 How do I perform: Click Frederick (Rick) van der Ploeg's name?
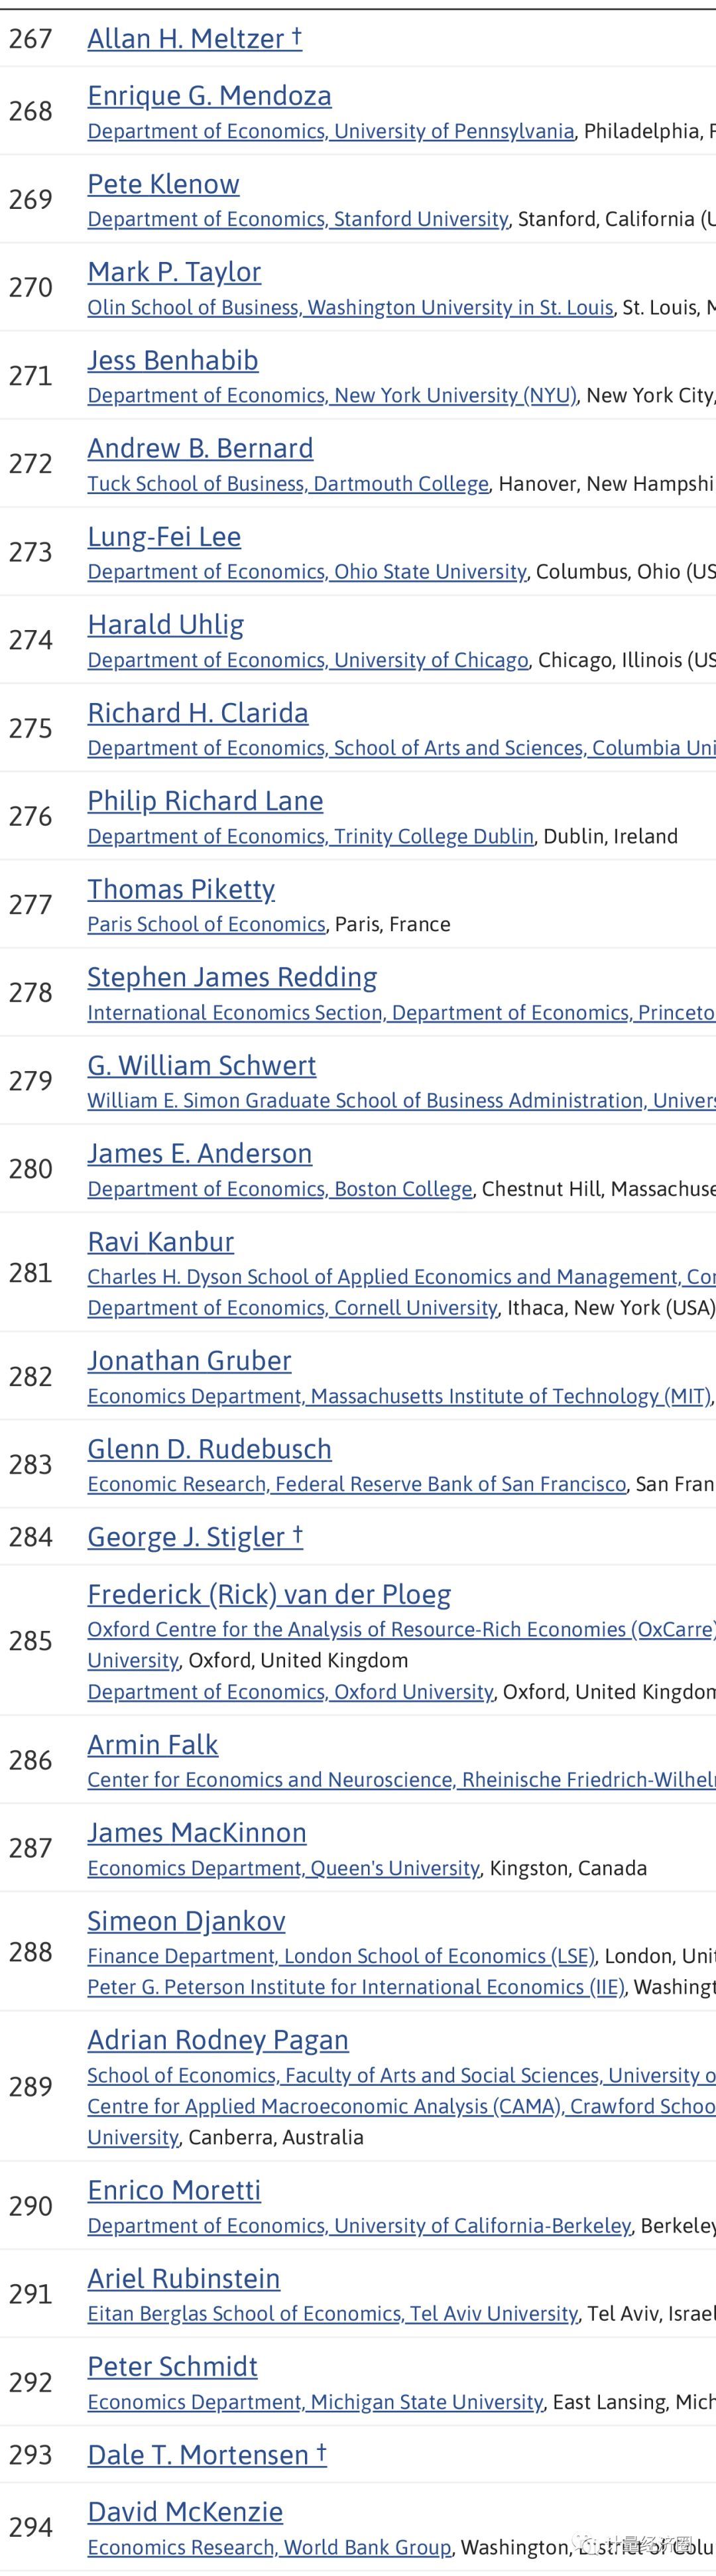(x=269, y=1594)
